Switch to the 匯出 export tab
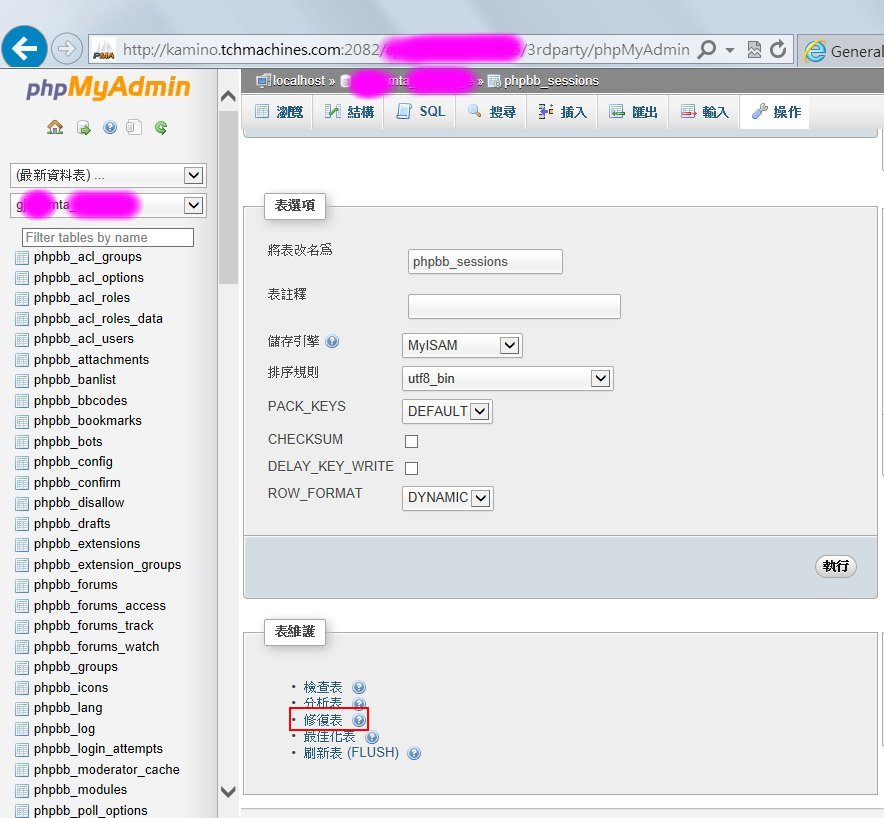Viewport: 884px width, 818px height. click(633, 112)
